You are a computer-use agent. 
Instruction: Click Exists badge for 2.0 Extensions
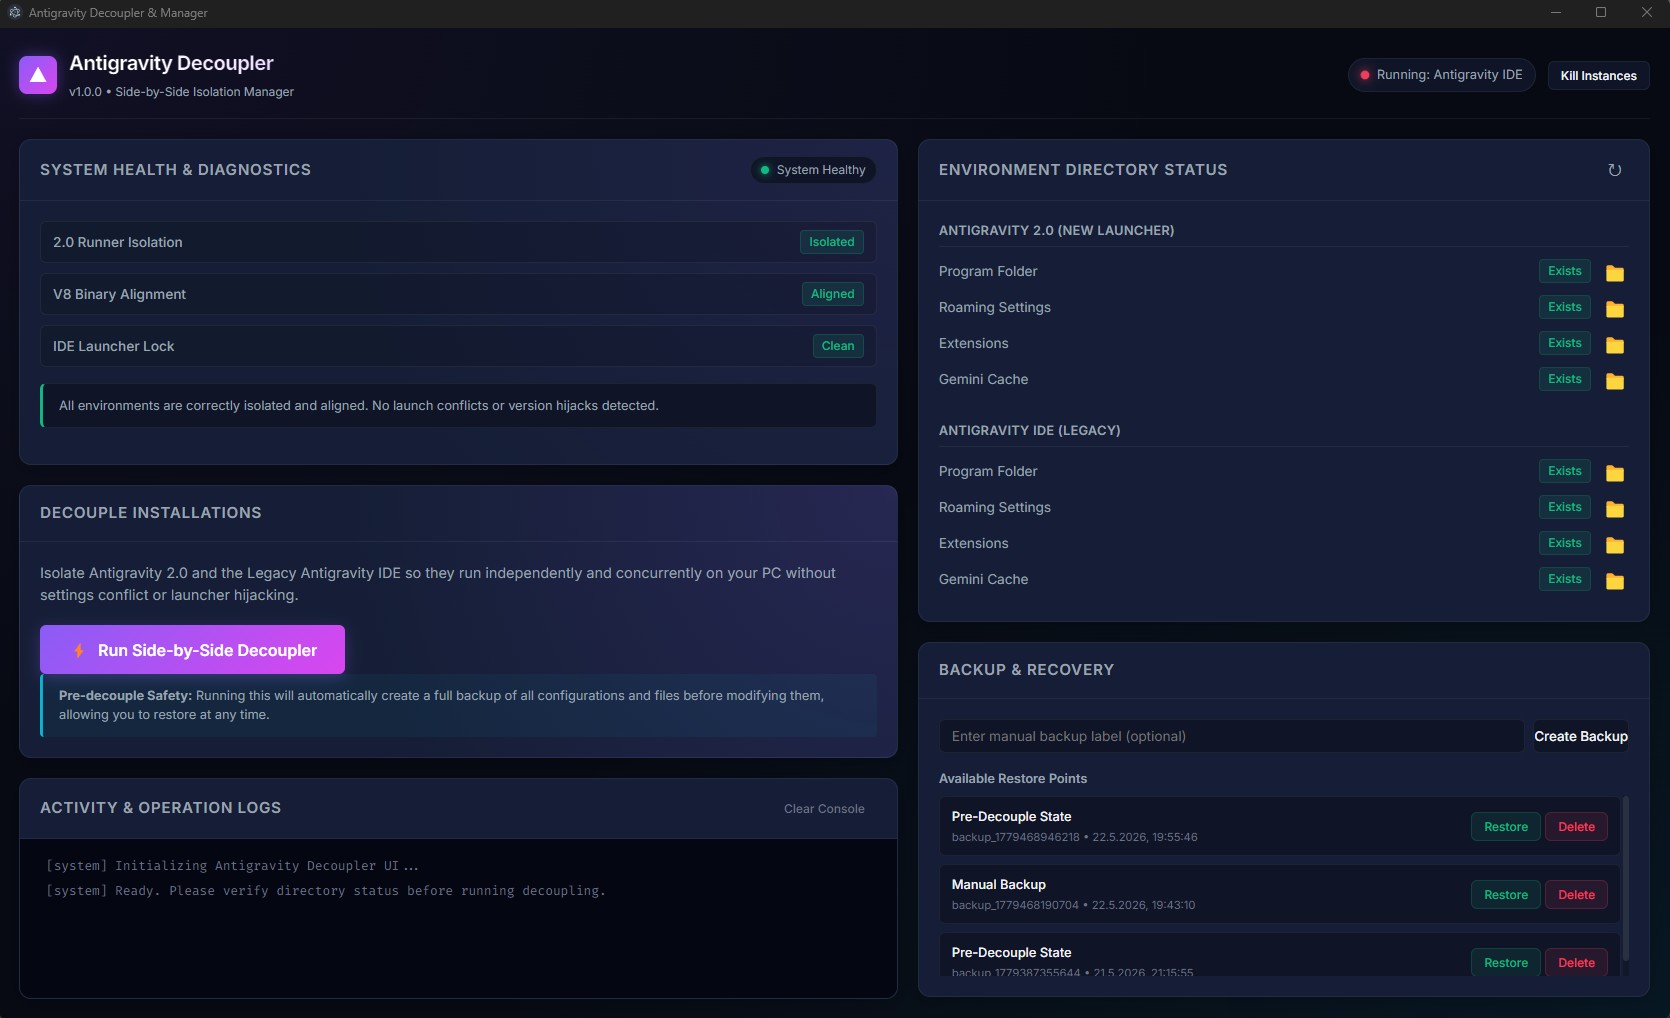coord(1564,343)
